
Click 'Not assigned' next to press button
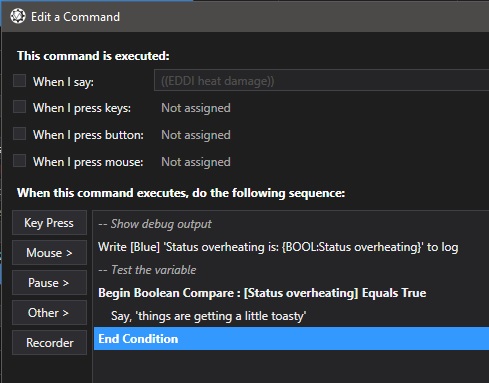(196, 135)
